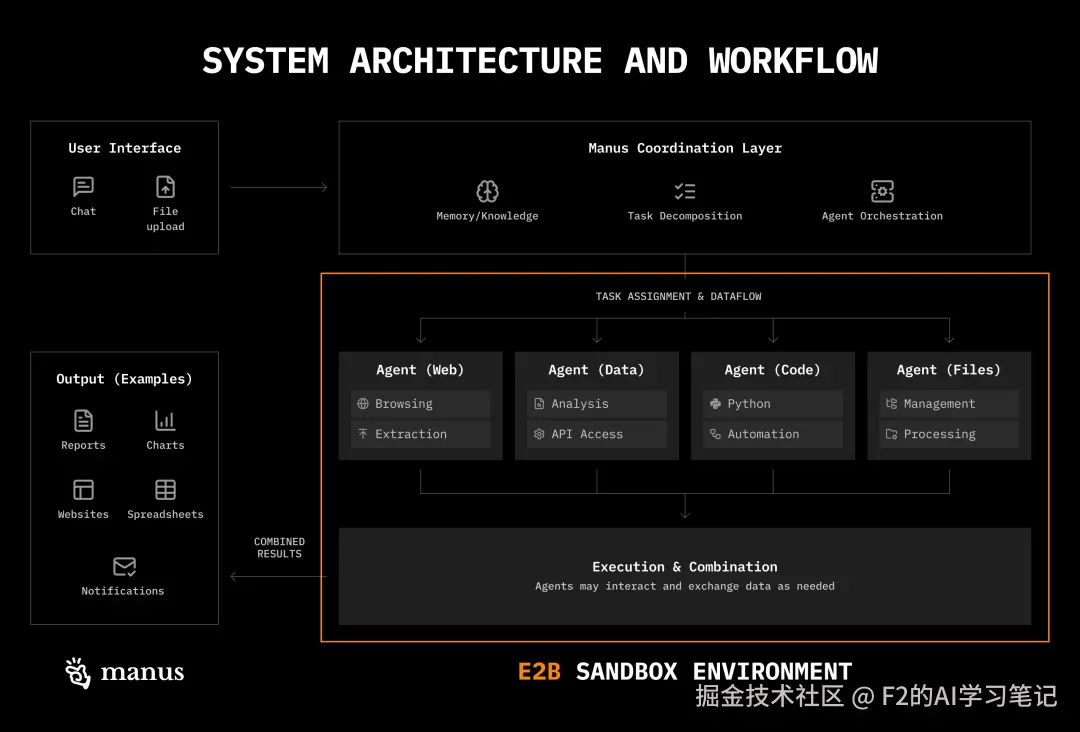Click the Memory/Knowledge label text
The width and height of the screenshot is (1080, 732).
point(487,216)
